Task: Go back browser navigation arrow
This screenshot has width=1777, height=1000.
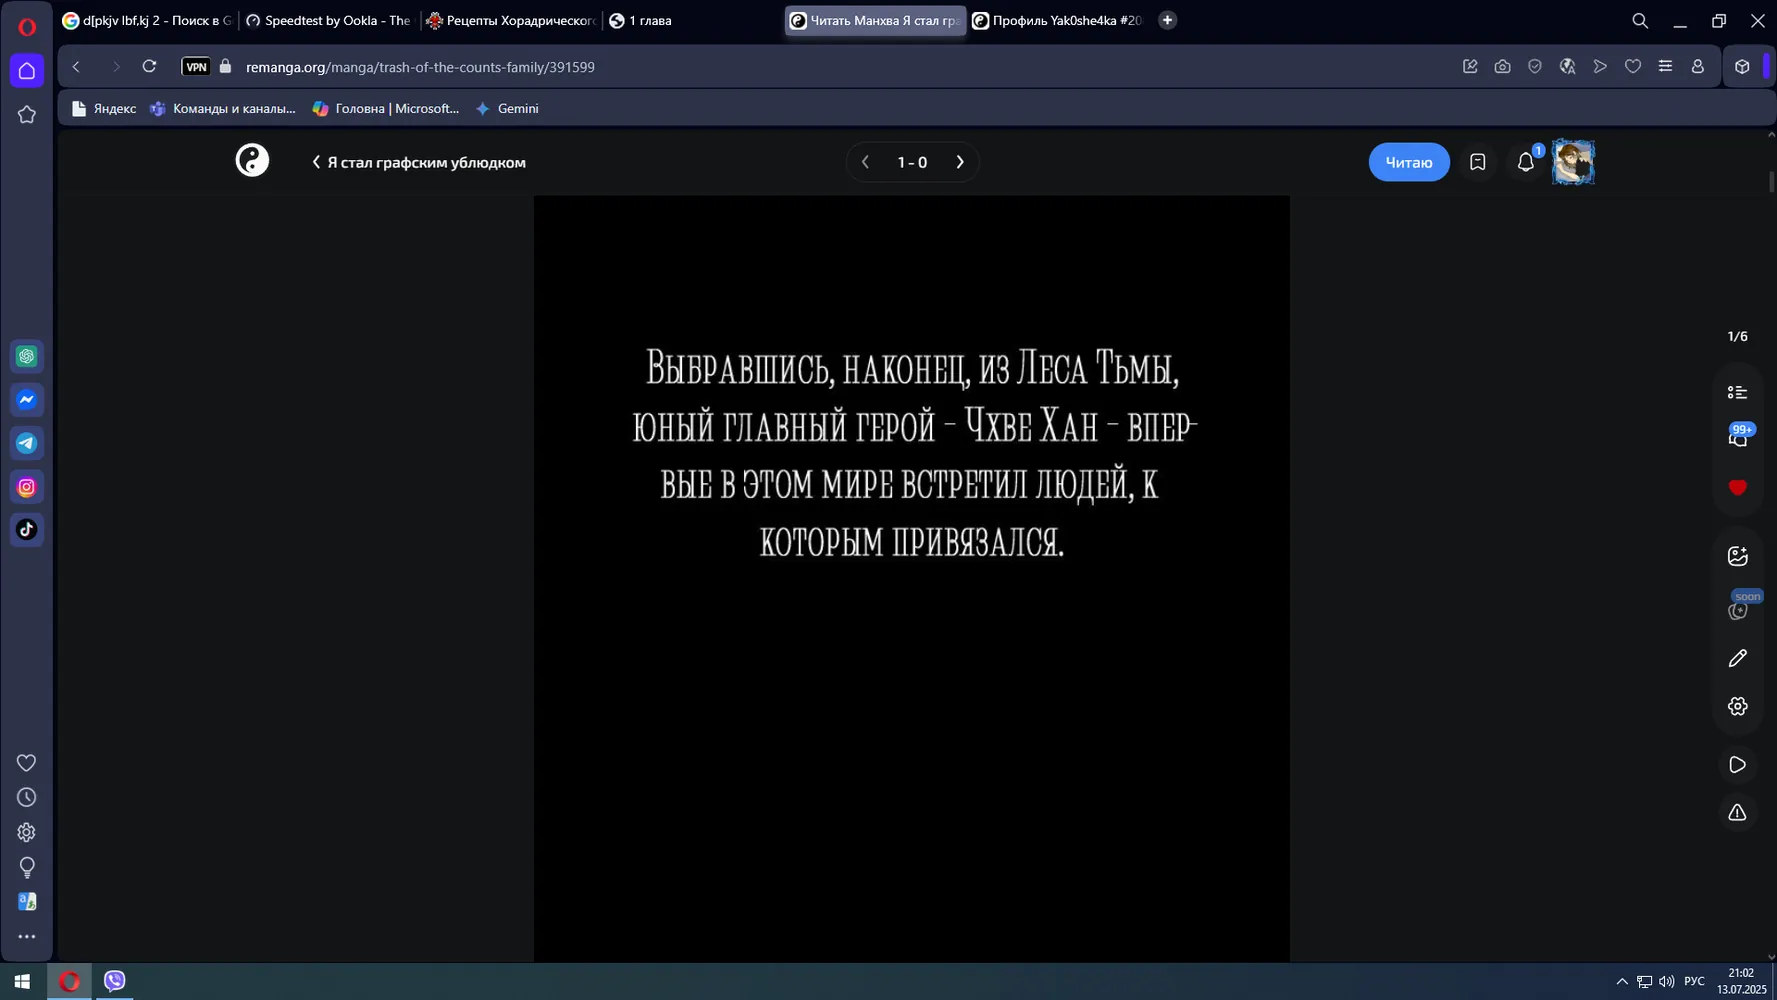Action: [76, 67]
